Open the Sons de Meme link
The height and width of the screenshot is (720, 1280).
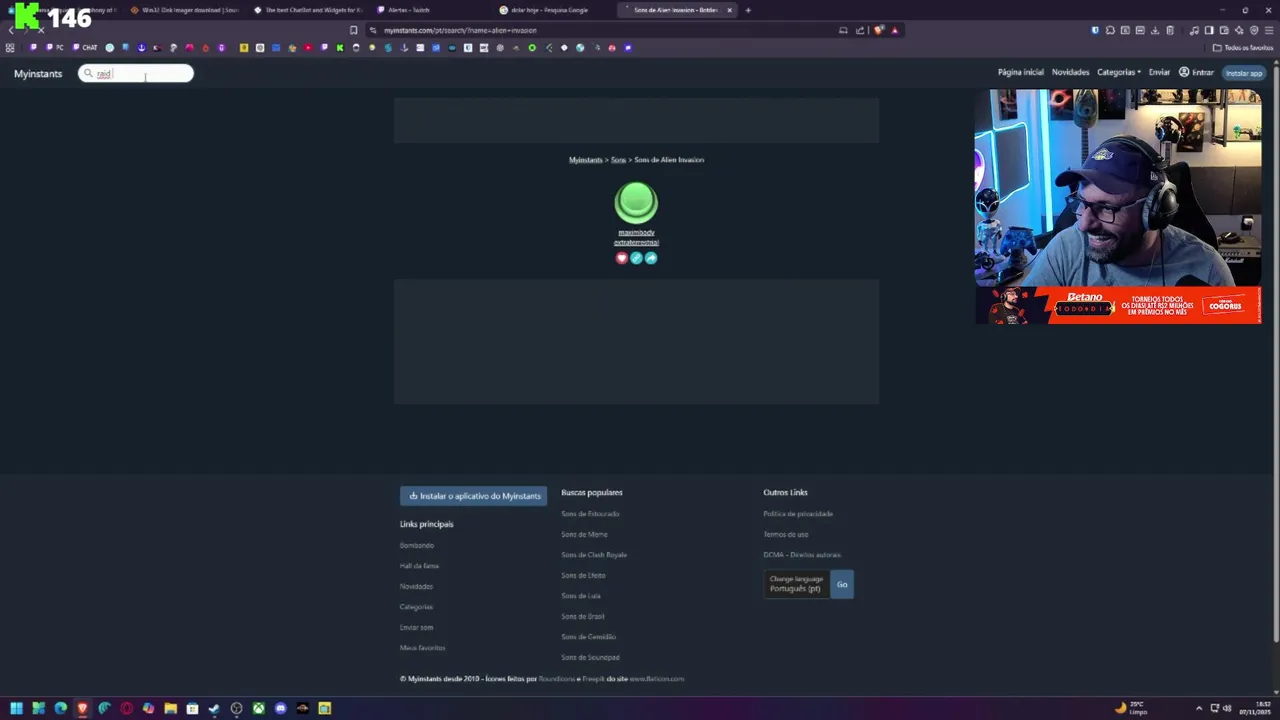pos(584,534)
